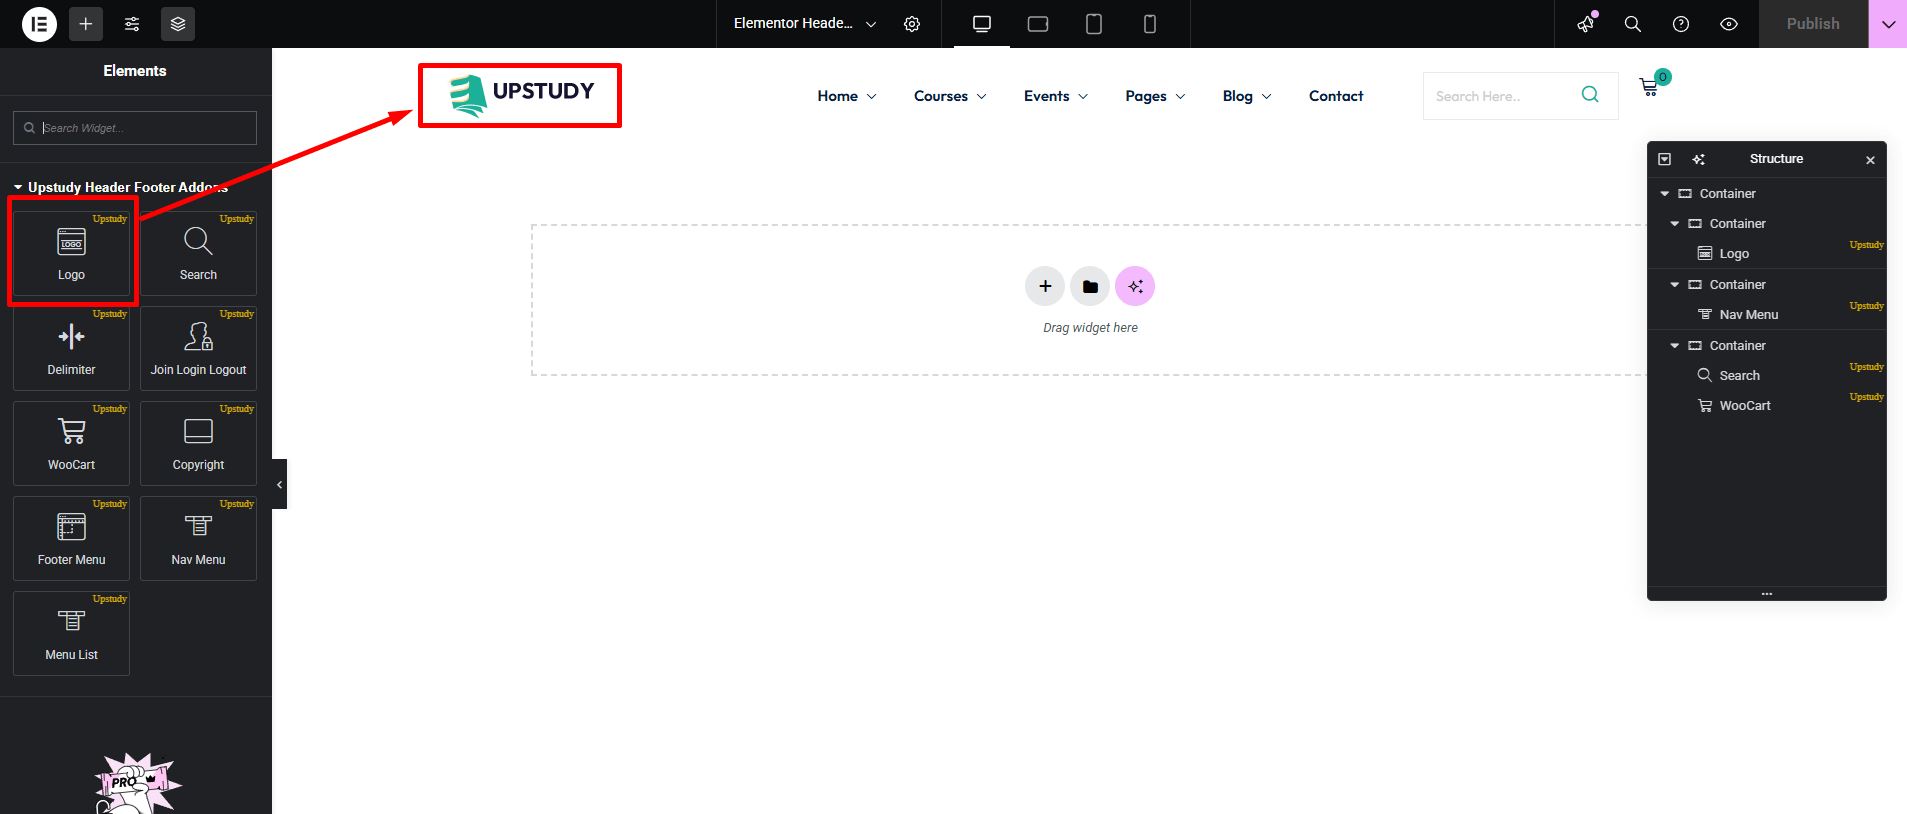Open the Elementor Header document dropdown
The image size is (1907, 814).
[805, 24]
